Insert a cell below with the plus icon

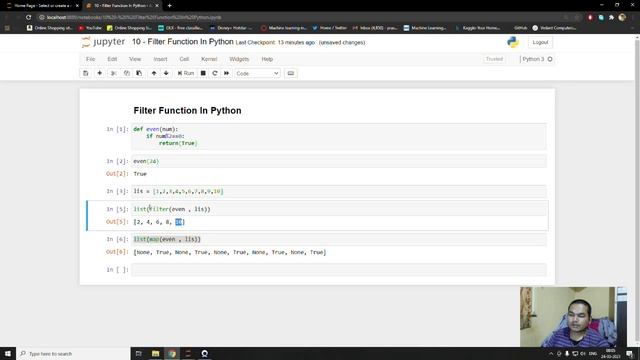(99, 73)
